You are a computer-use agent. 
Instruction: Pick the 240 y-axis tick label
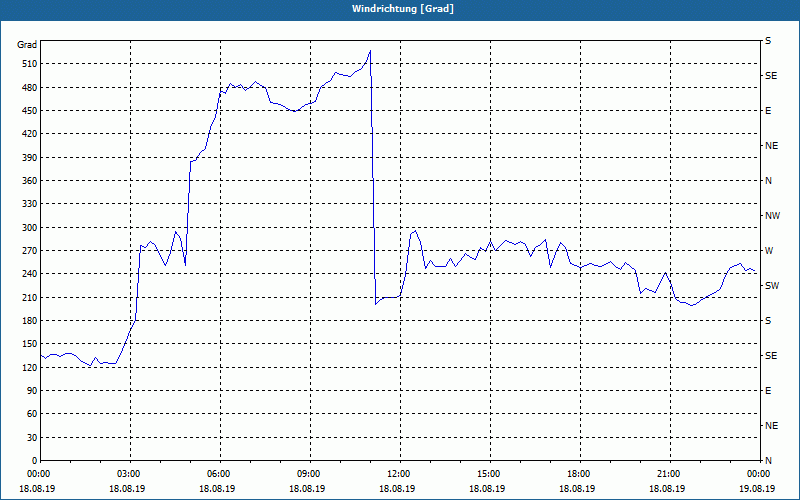tap(30, 273)
